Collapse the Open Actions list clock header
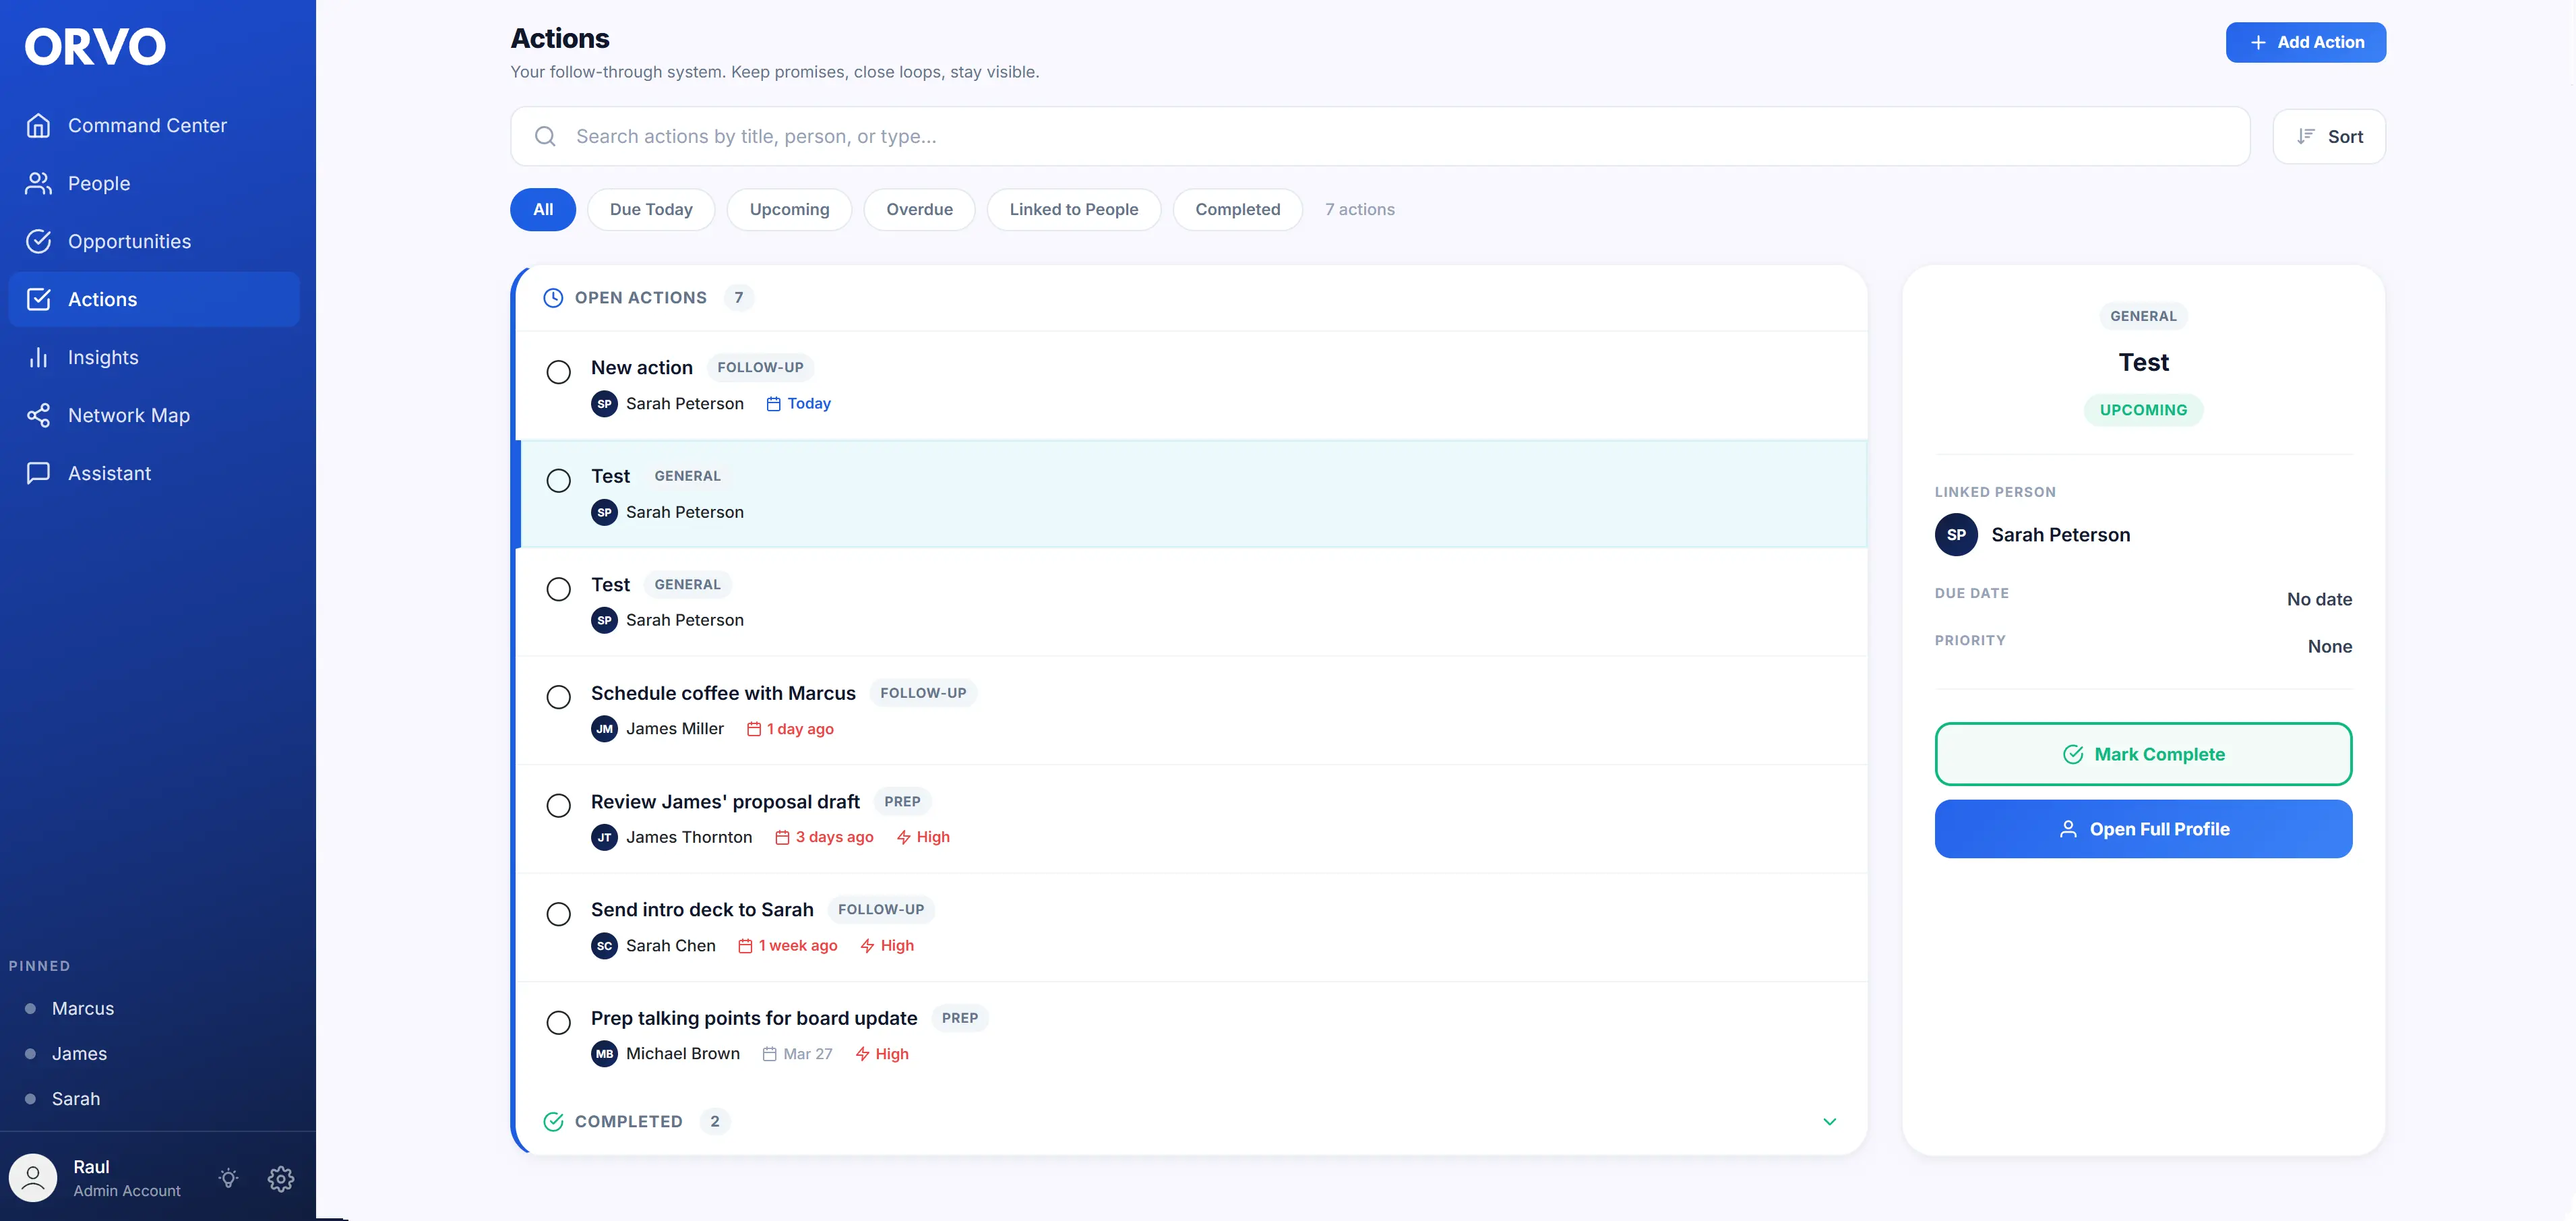This screenshot has height=1221, width=2576. tap(554, 297)
